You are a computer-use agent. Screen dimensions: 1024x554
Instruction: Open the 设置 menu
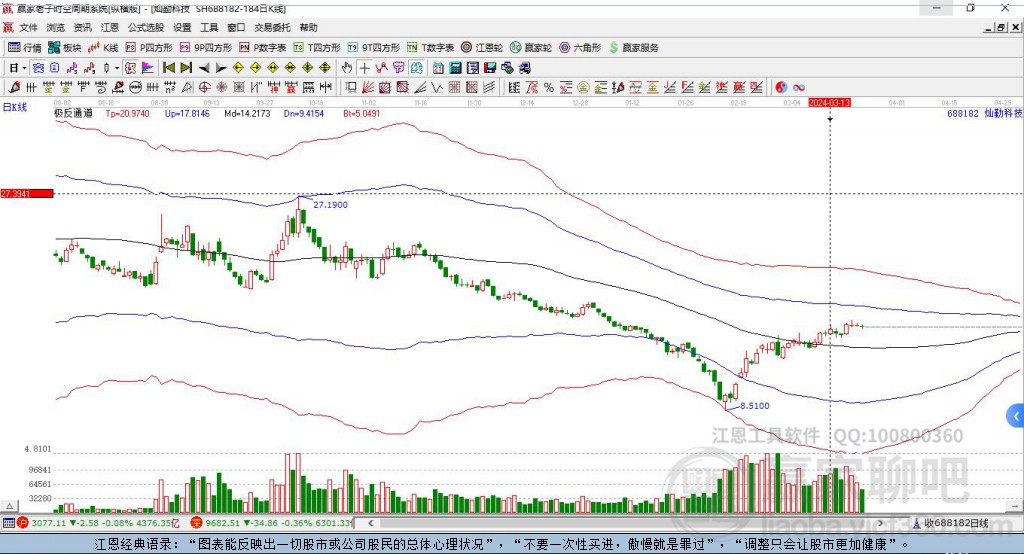click(x=182, y=27)
